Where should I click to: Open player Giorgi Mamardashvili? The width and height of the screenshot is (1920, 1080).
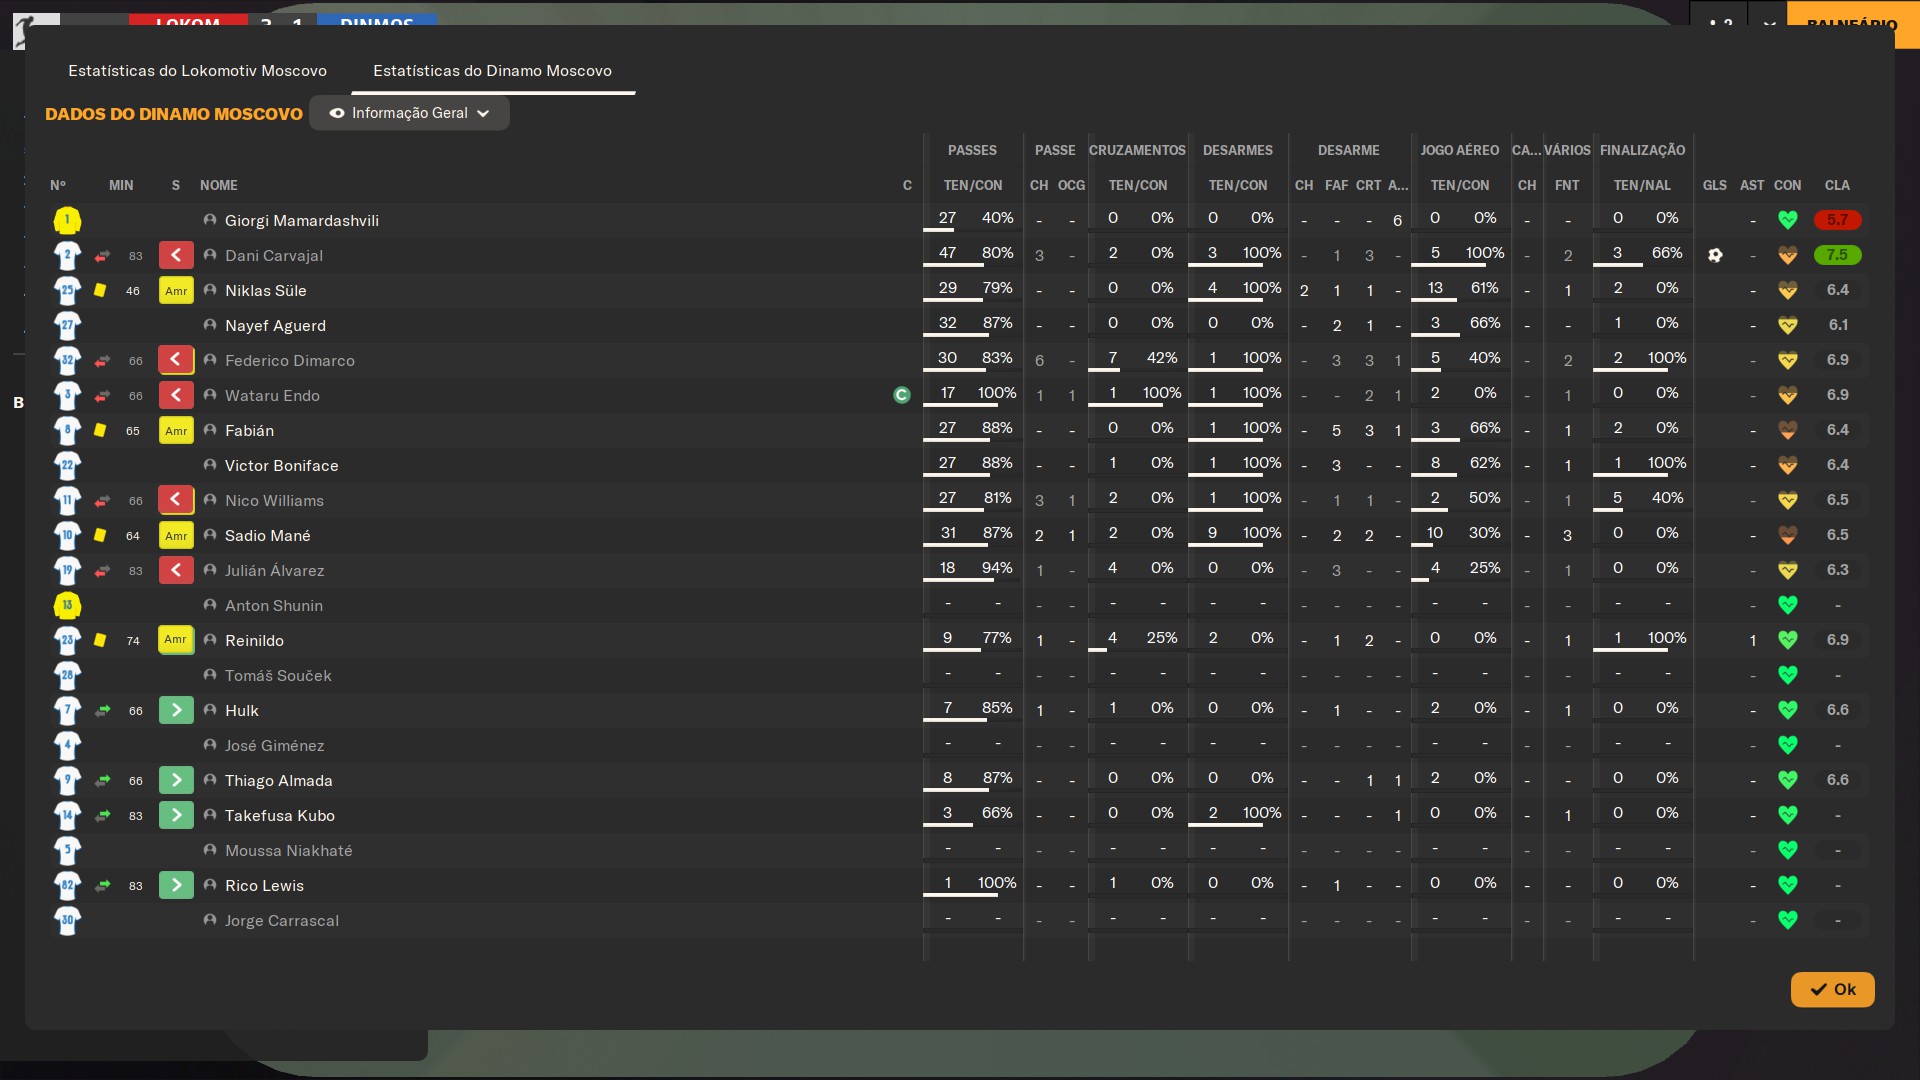pos(302,221)
